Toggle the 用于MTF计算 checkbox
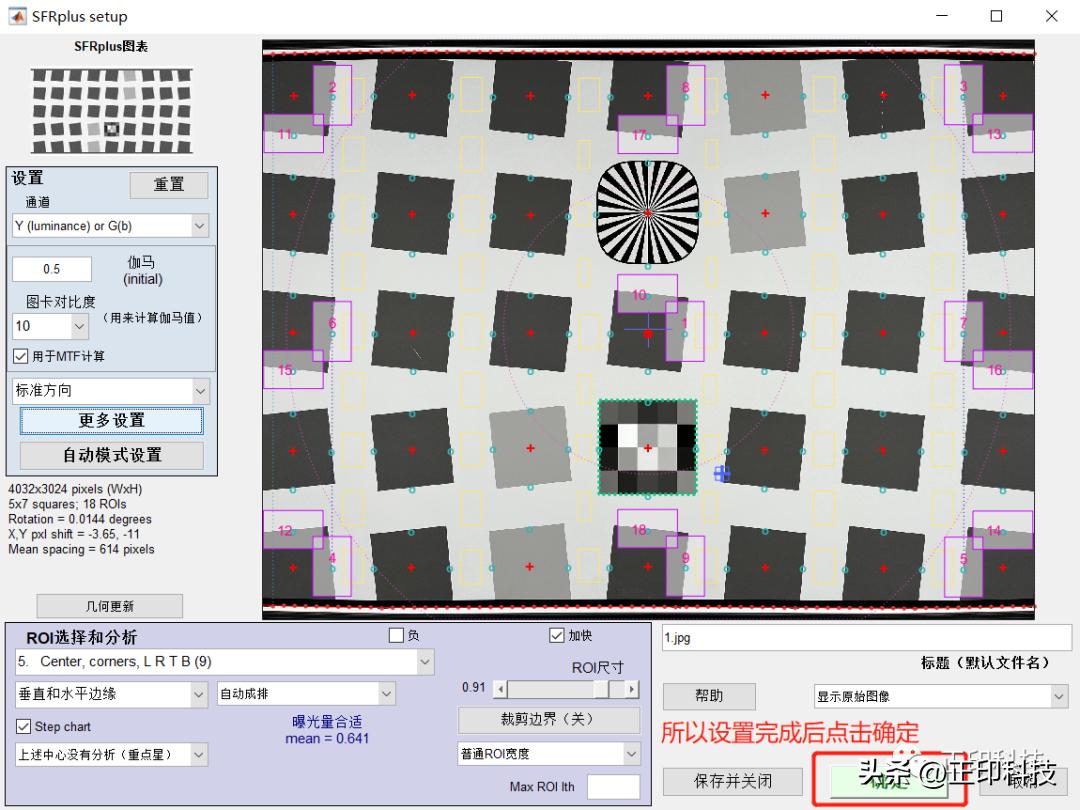Image resolution: width=1080 pixels, height=810 pixels. click(x=21, y=356)
